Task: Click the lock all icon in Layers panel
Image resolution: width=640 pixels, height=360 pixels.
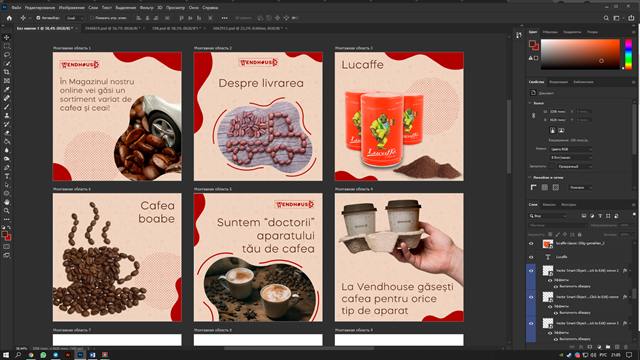Action: click(580, 235)
